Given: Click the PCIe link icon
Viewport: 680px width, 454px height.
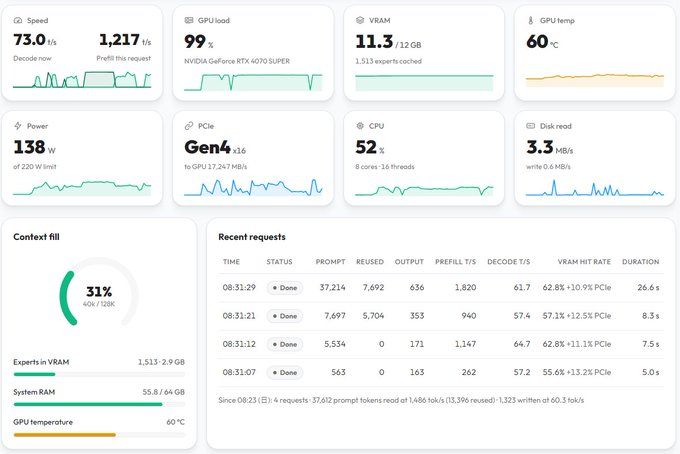Looking at the screenshot, I should click(189, 126).
